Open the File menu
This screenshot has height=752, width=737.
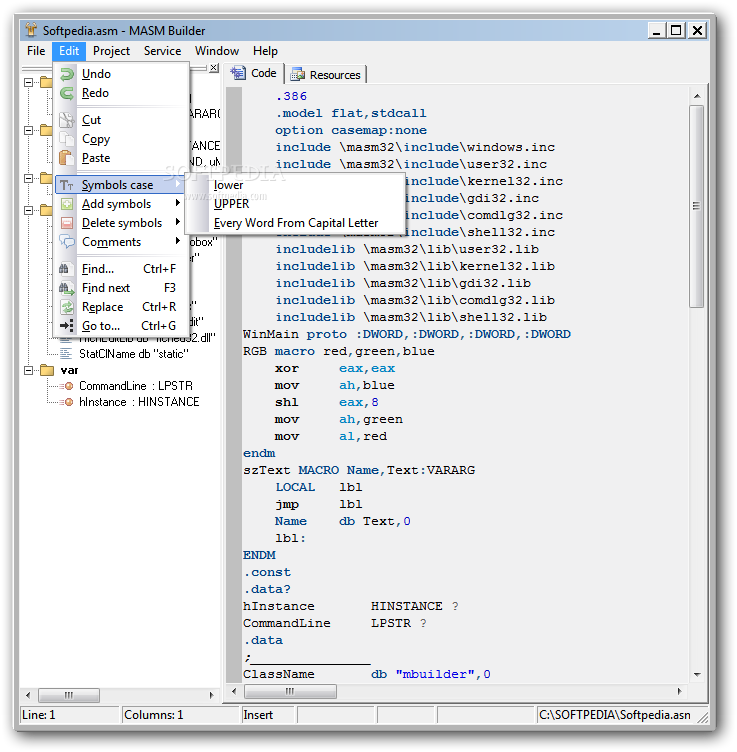coord(36,51)
